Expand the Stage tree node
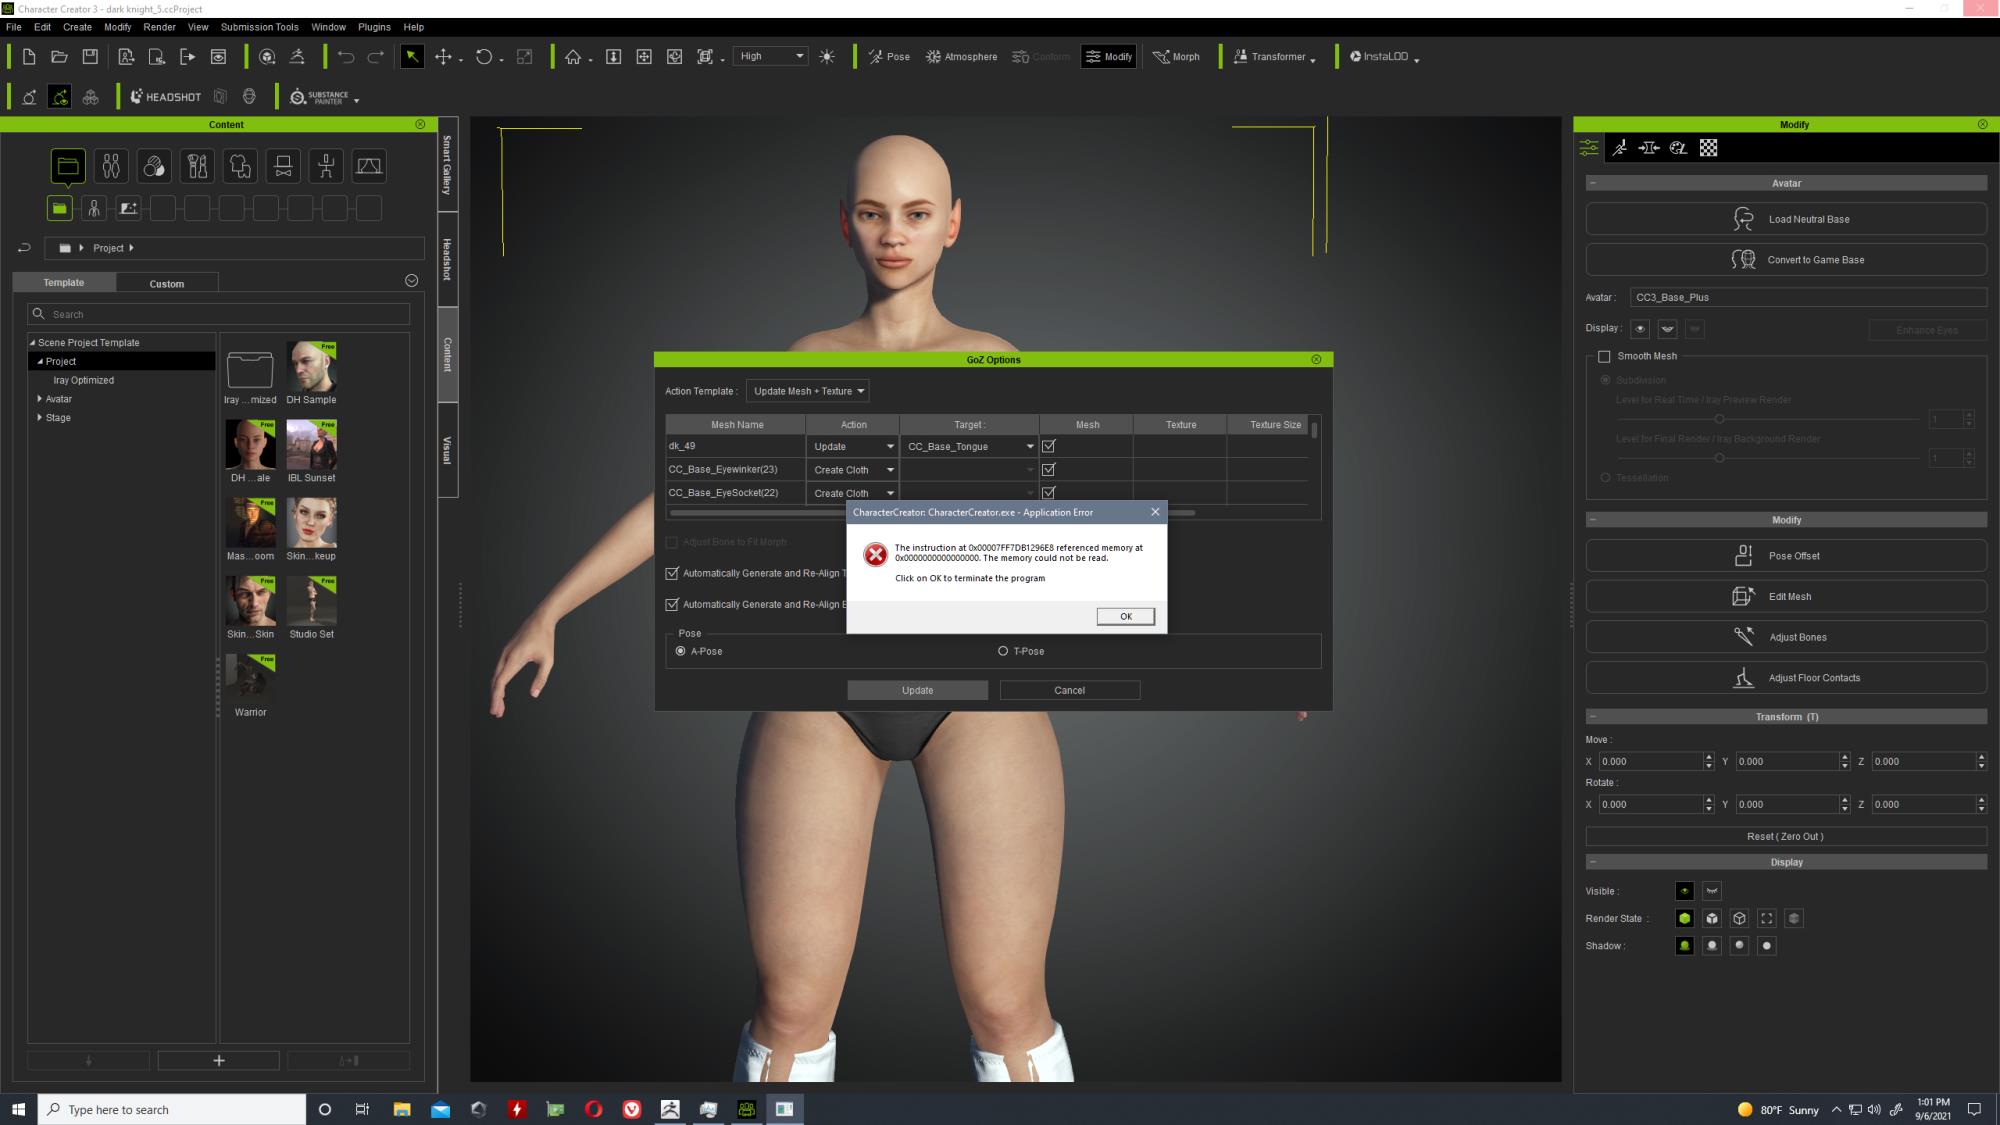The width and height of the screenshot is (2000, 1125). coord(40,418)
